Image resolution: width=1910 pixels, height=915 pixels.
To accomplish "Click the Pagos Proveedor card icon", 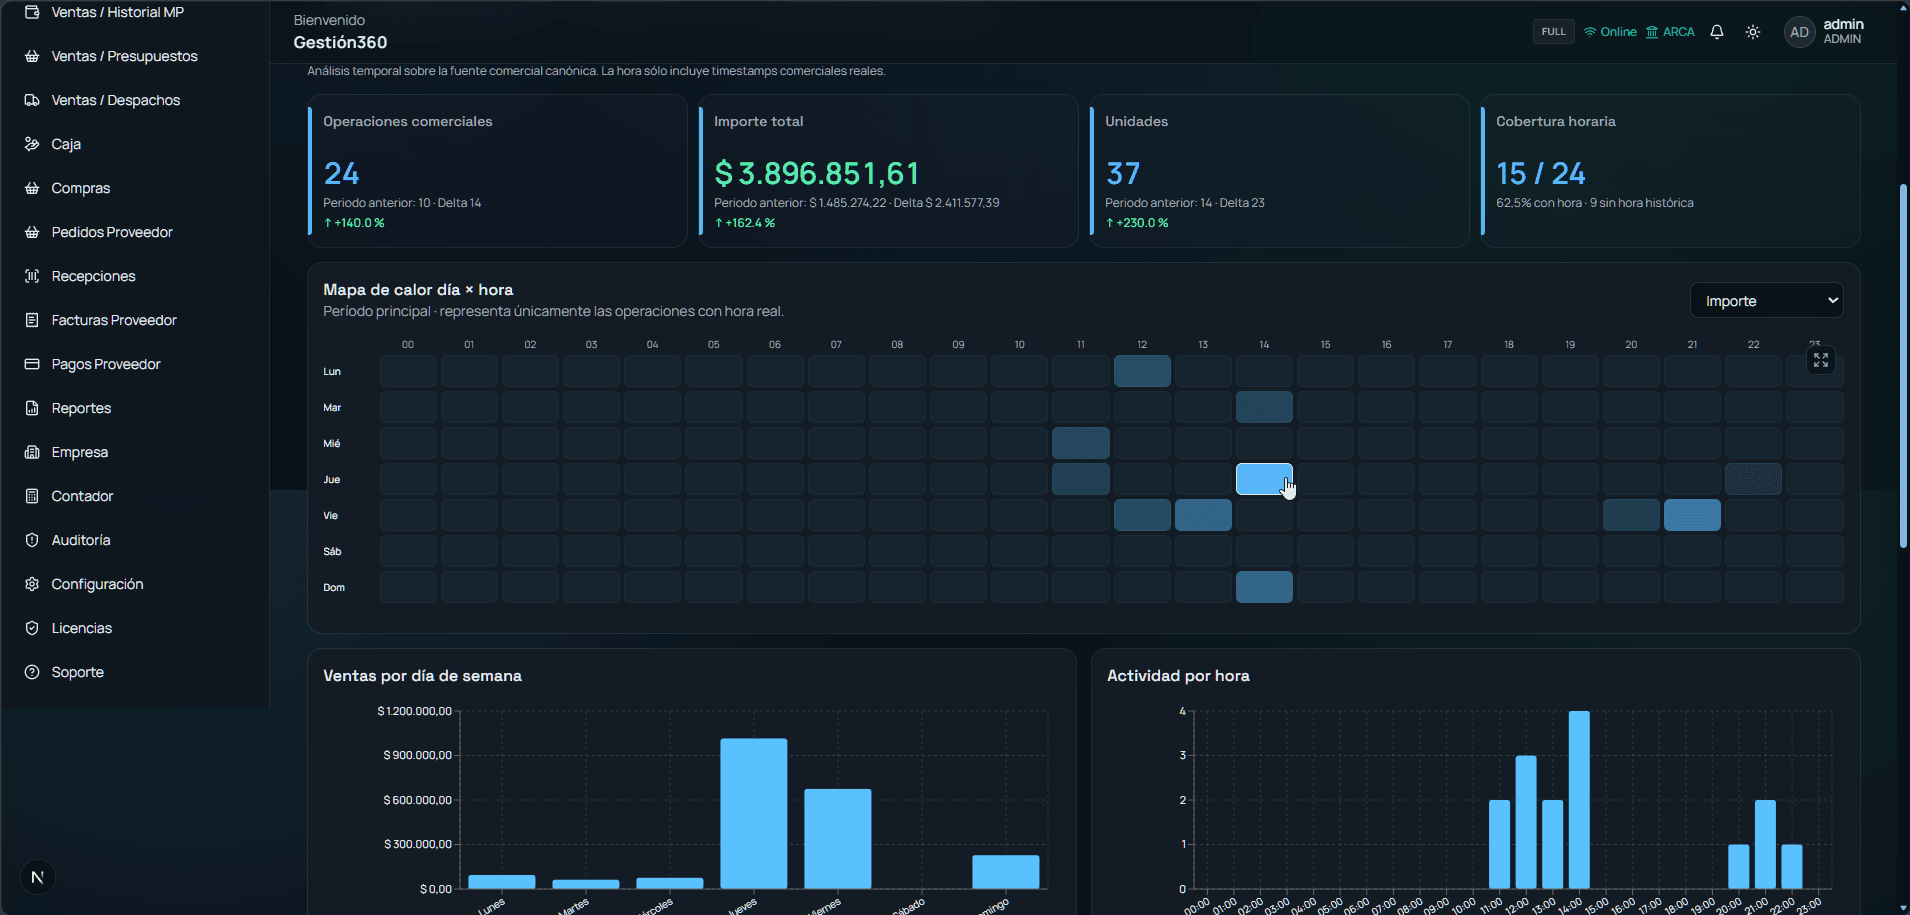I will point(32,364).
